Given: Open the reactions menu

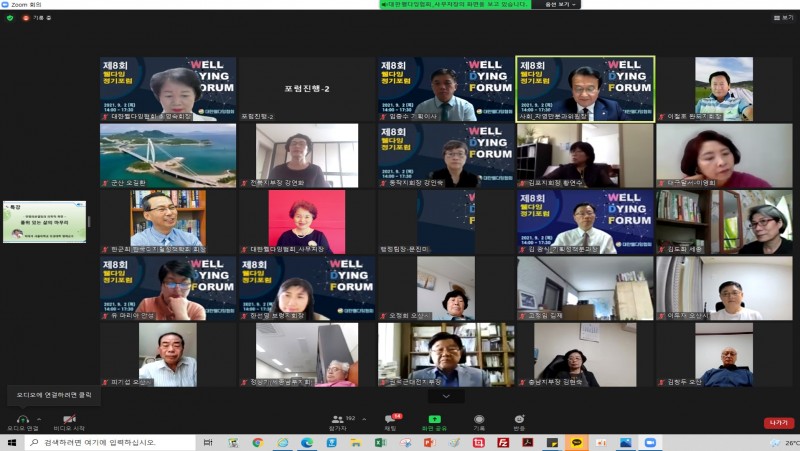Looking at the screenshot, I should tap(519, 420).
